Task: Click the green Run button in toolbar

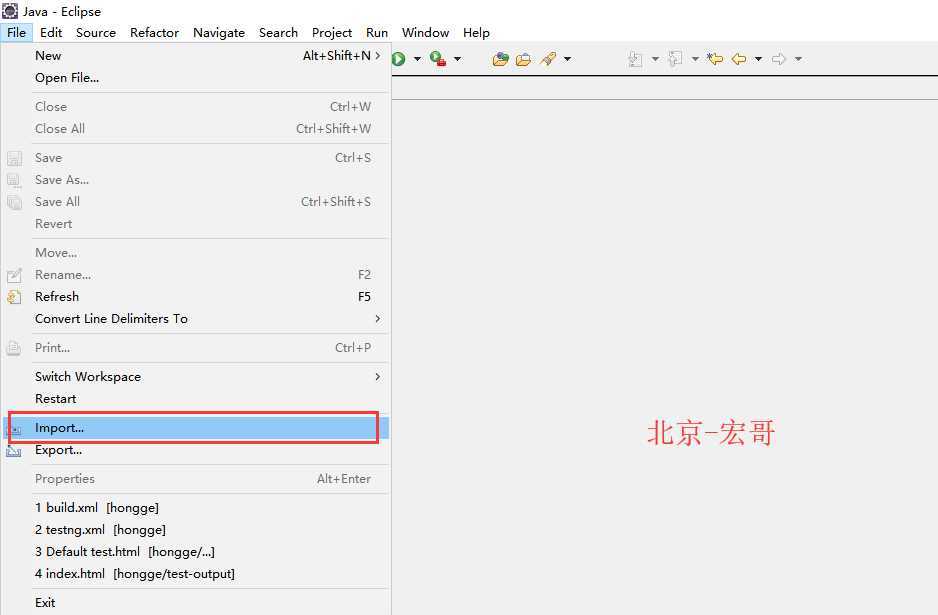Action: click(x=399, y=59)
